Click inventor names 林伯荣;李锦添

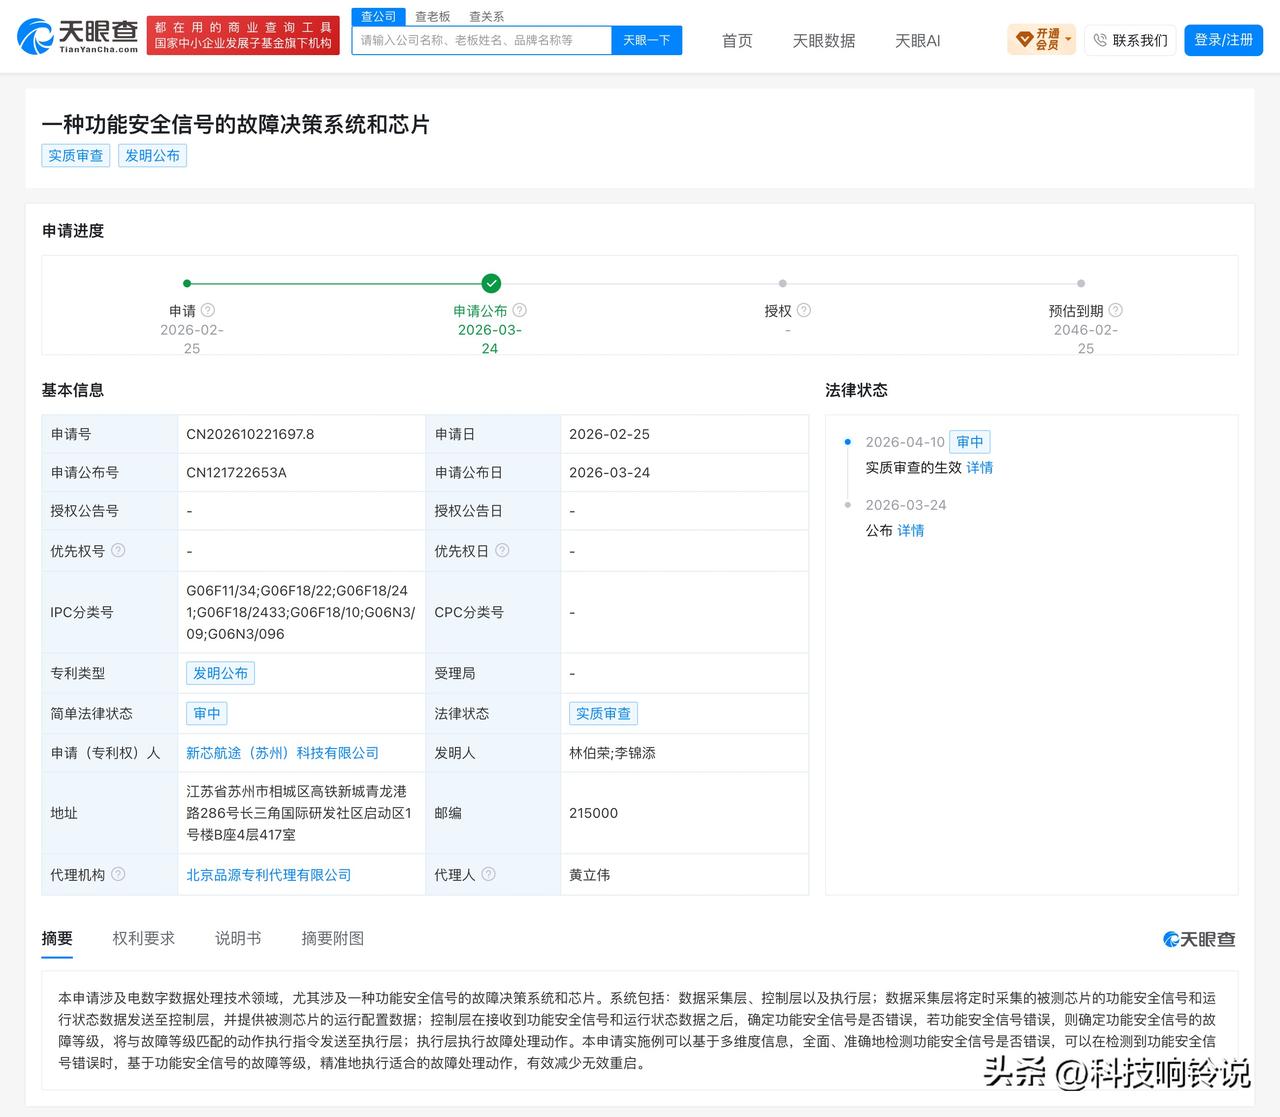[613, 753]
